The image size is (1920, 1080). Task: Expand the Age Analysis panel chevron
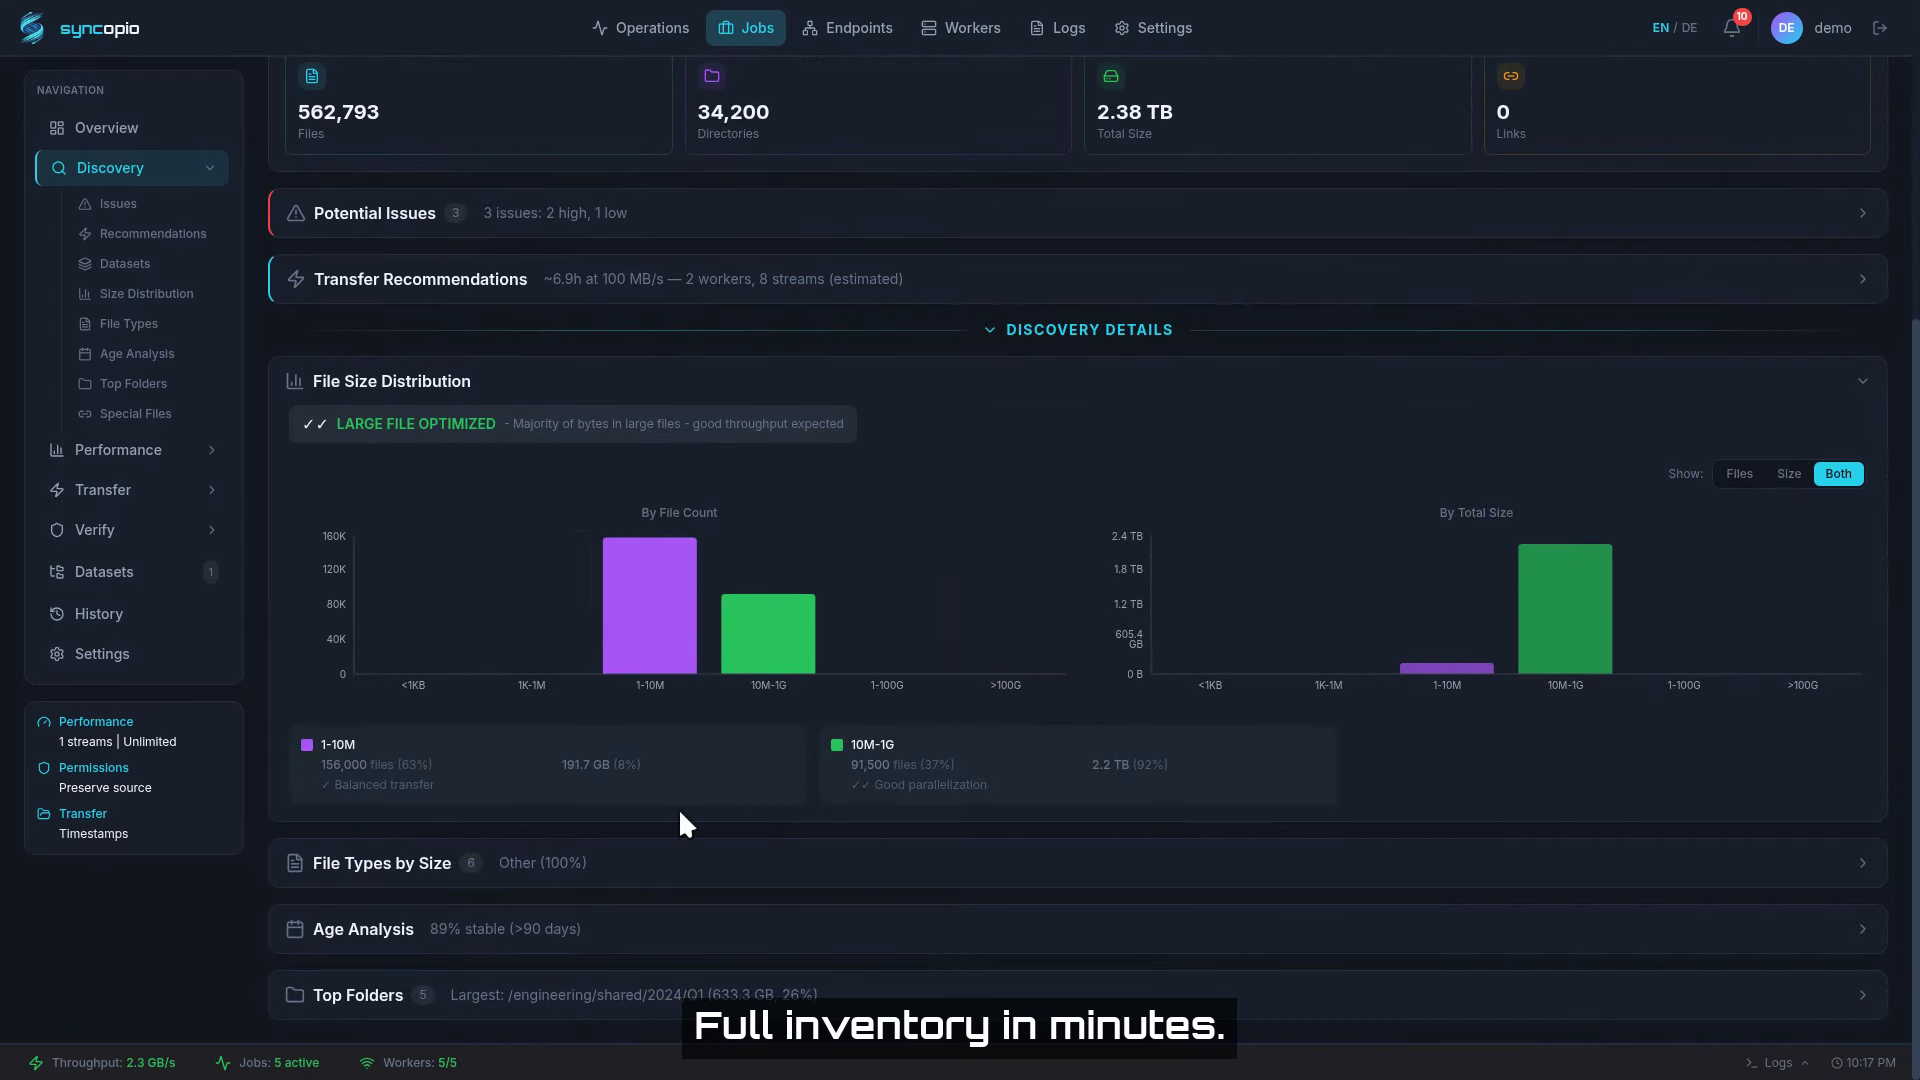click(1862, 929)
